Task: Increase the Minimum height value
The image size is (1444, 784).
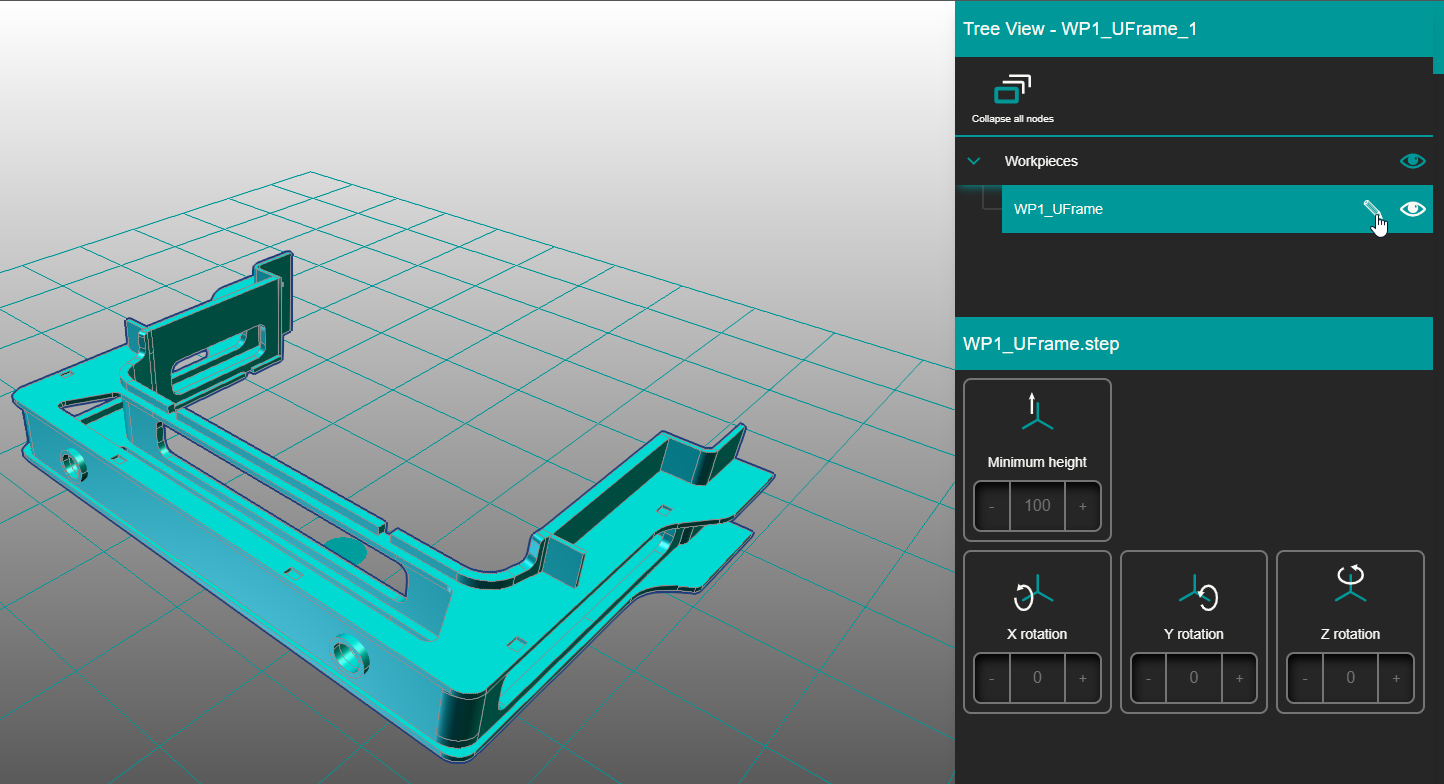Action: pyautogui.click(x=1082, y=506)
